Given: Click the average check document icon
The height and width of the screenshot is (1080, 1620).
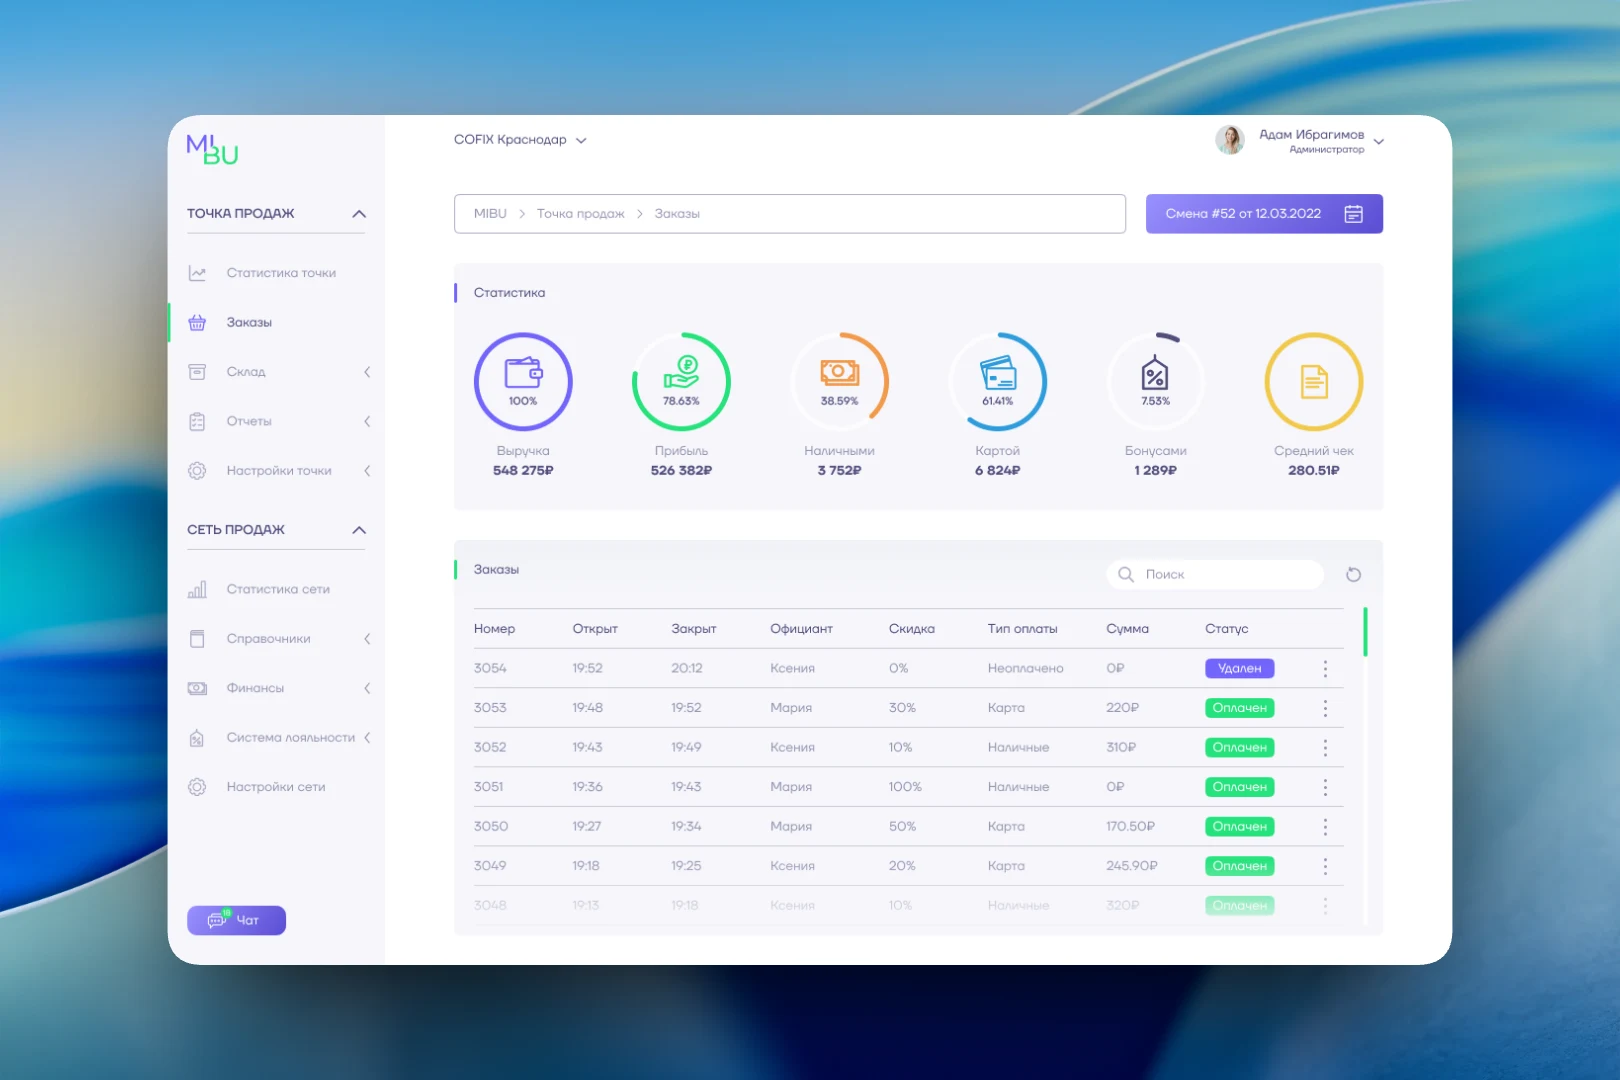Looking at the screenshot, I should point(1314,381).
